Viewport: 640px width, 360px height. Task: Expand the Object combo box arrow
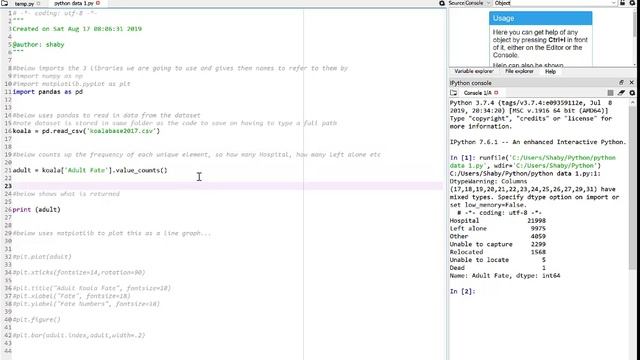tap(613, 3)
